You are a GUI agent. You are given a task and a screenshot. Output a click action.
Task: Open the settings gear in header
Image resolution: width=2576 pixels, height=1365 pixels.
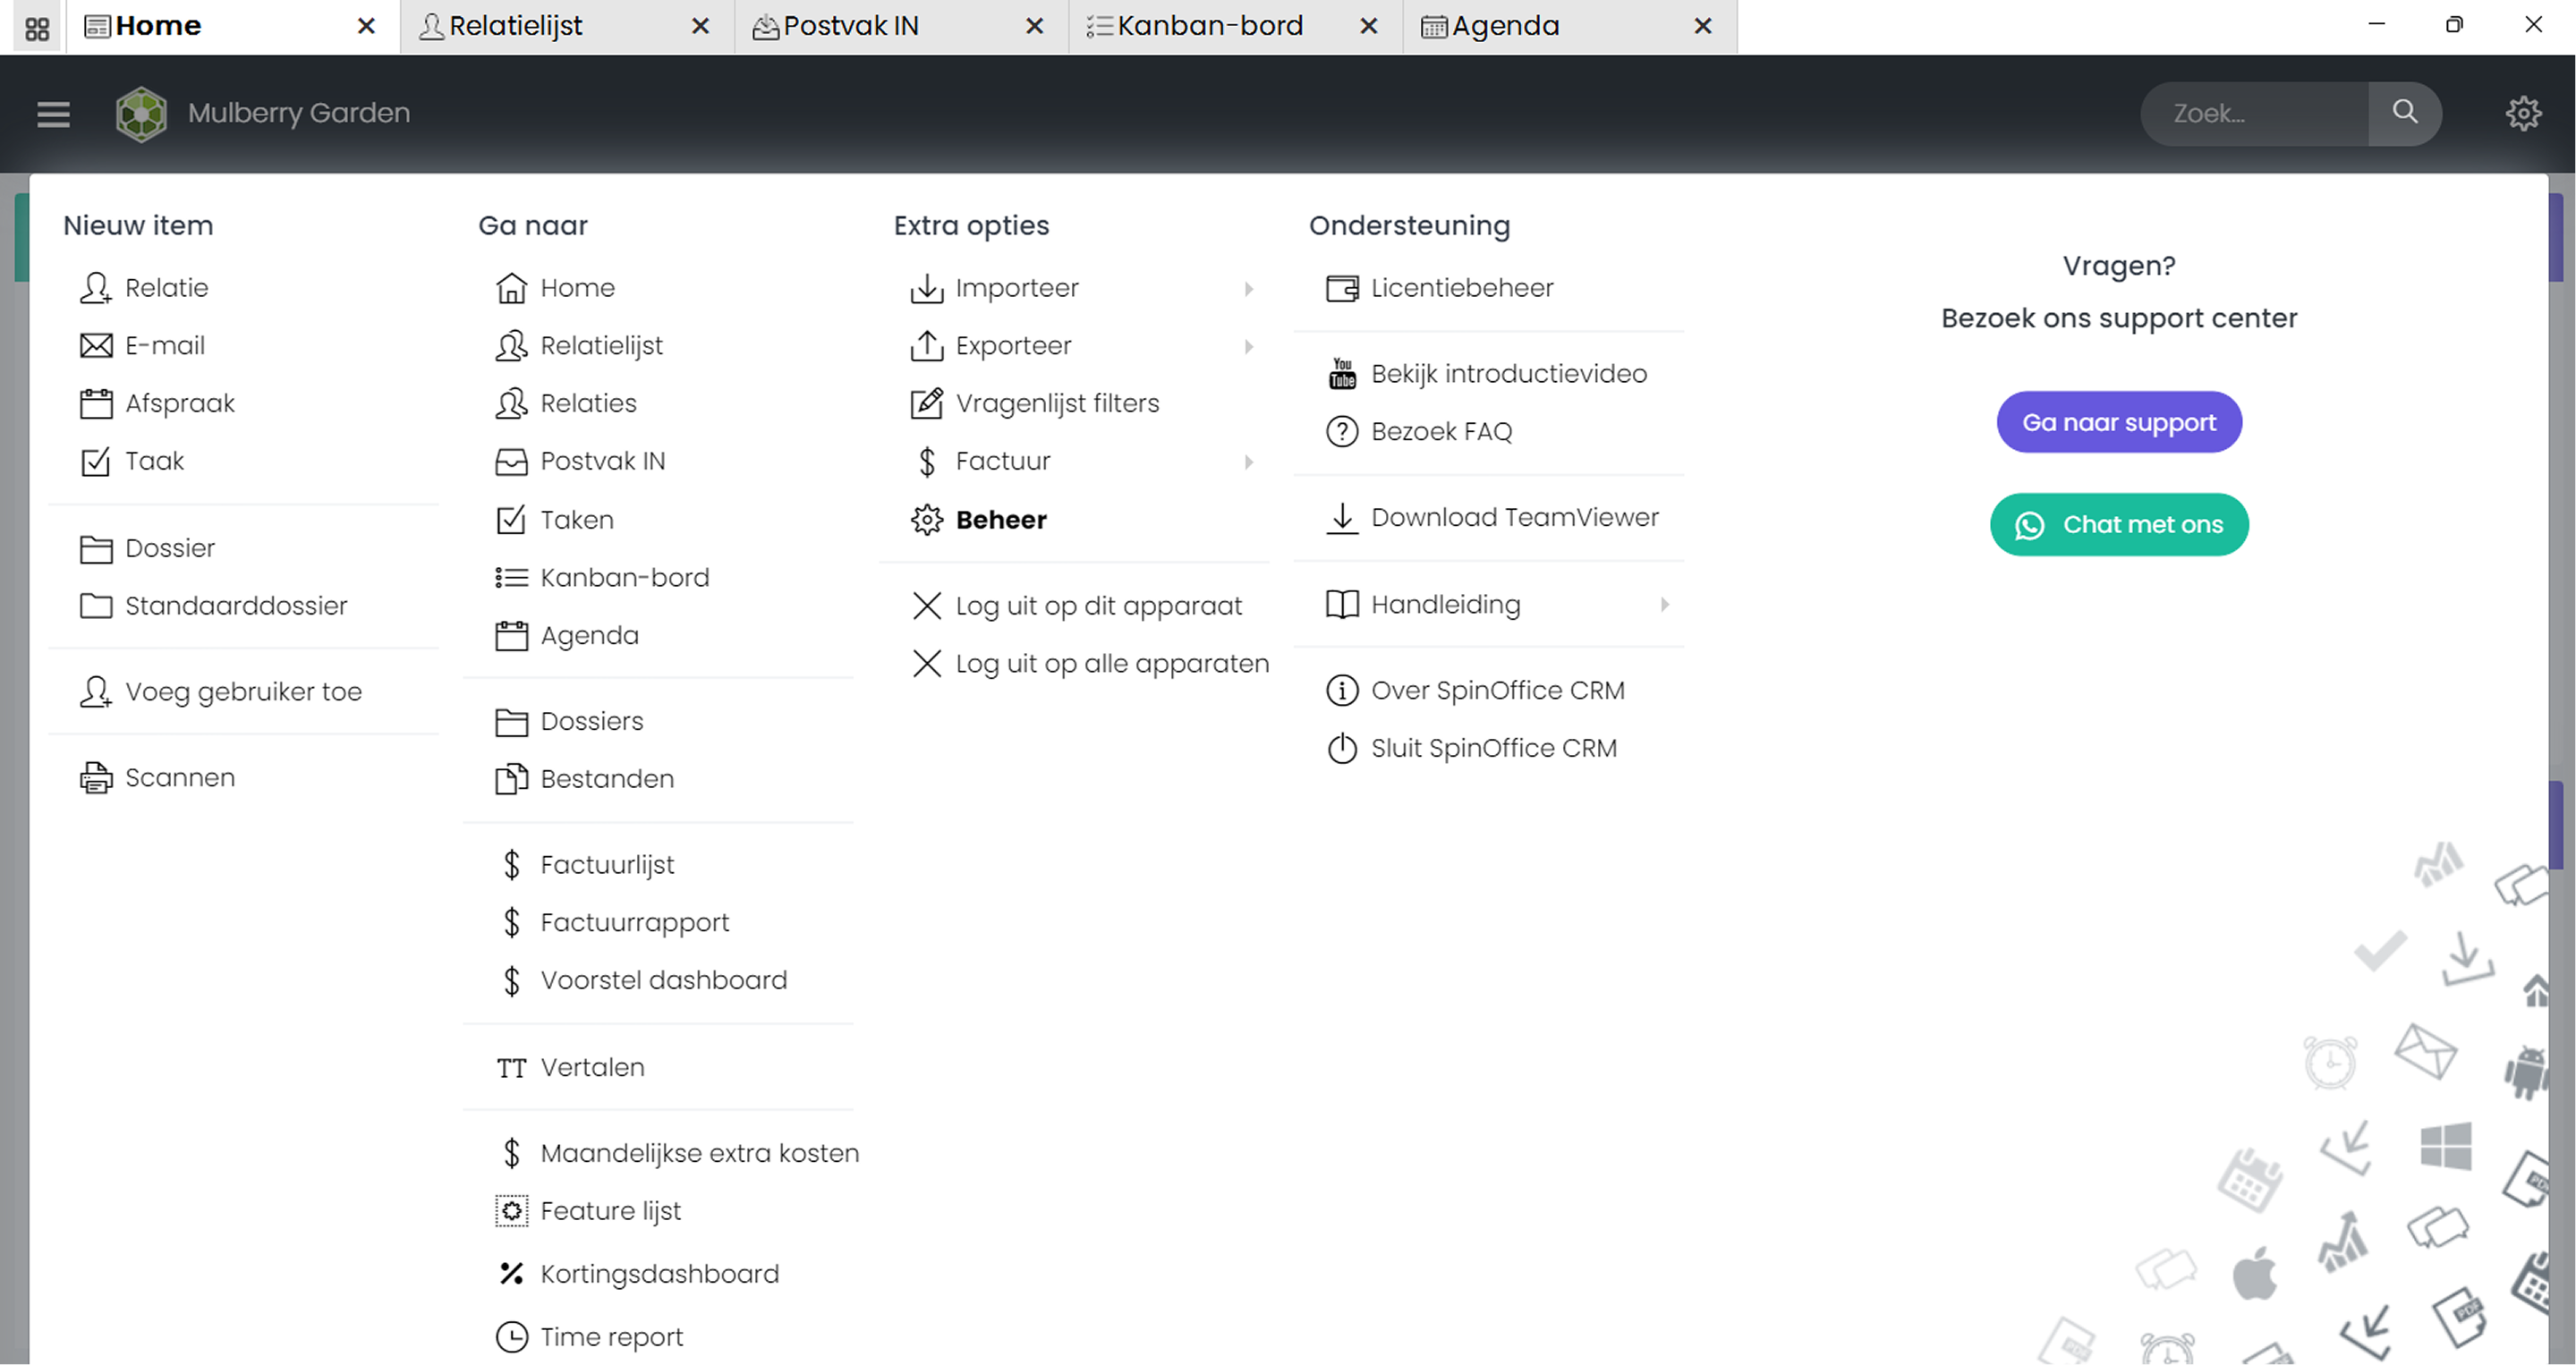[x=2523, y=114]
